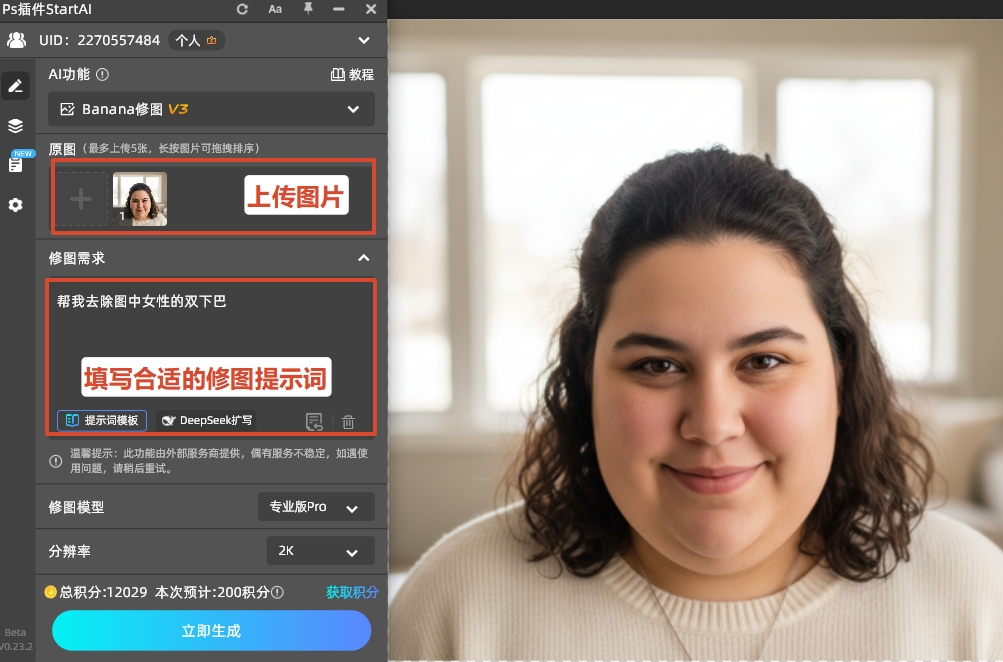Pin the StartAI plugin panel
The height and width of the screenshot is (662, 1003).
point(309,9)
